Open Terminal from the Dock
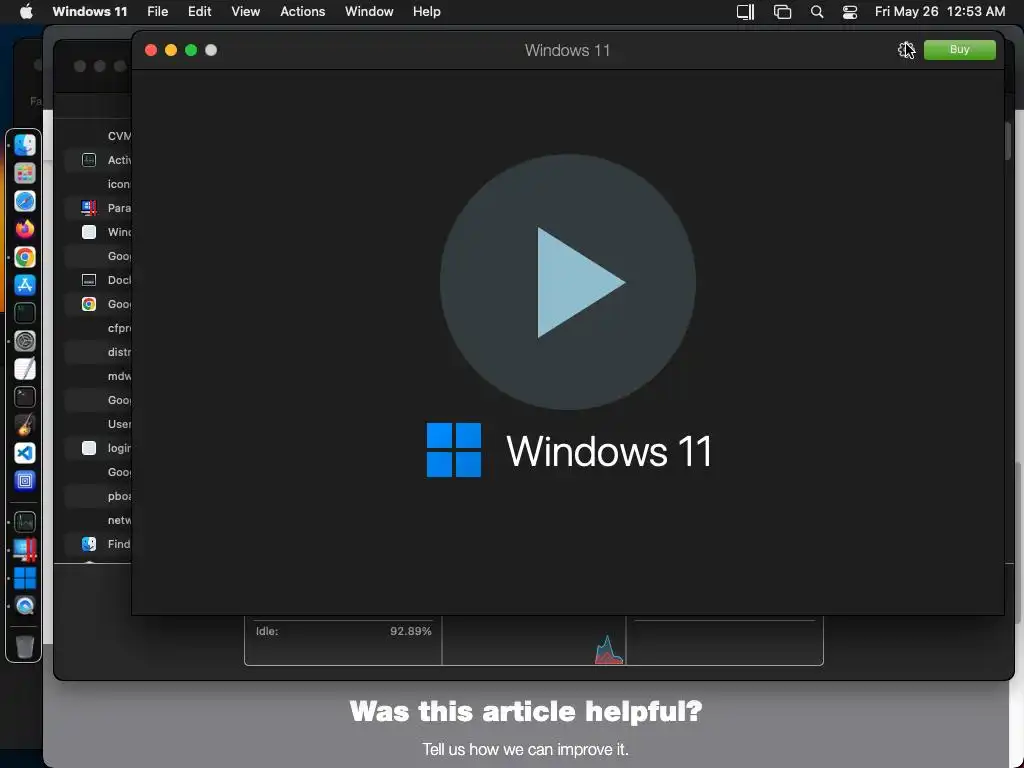The width and height of the screenshot is (1024, 768). 25,397
